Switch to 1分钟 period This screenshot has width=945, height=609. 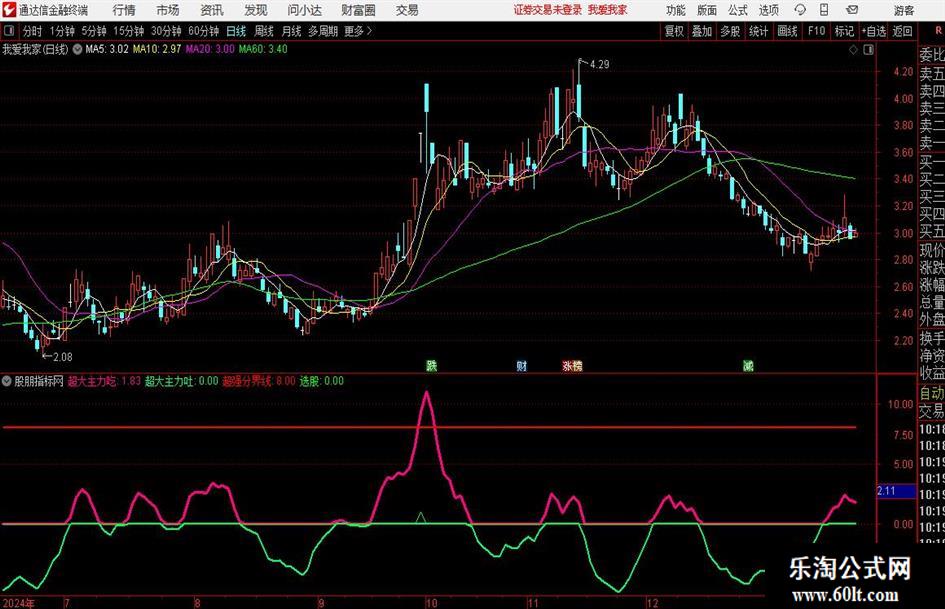pyautogui.click(x=62, y=31)
